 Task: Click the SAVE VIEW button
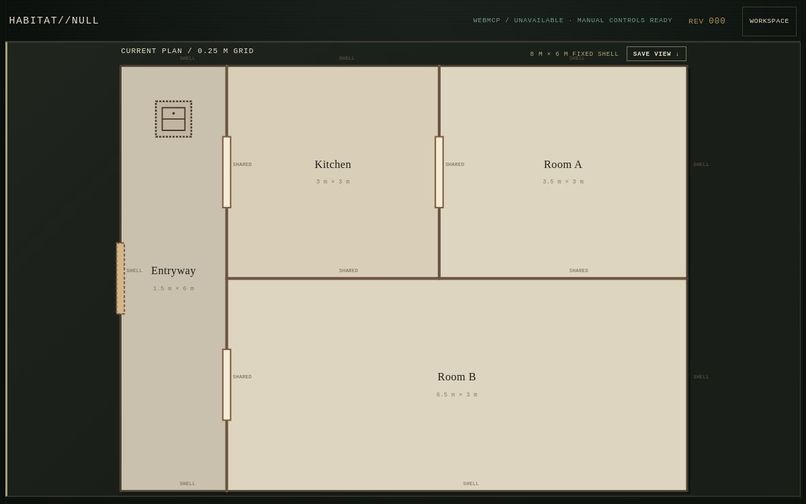(656, 53)
